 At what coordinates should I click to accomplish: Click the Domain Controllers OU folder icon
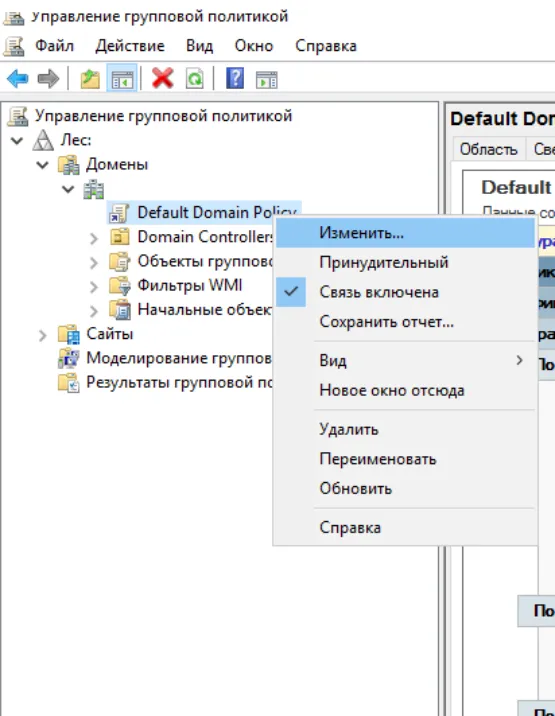pos(120,237)
